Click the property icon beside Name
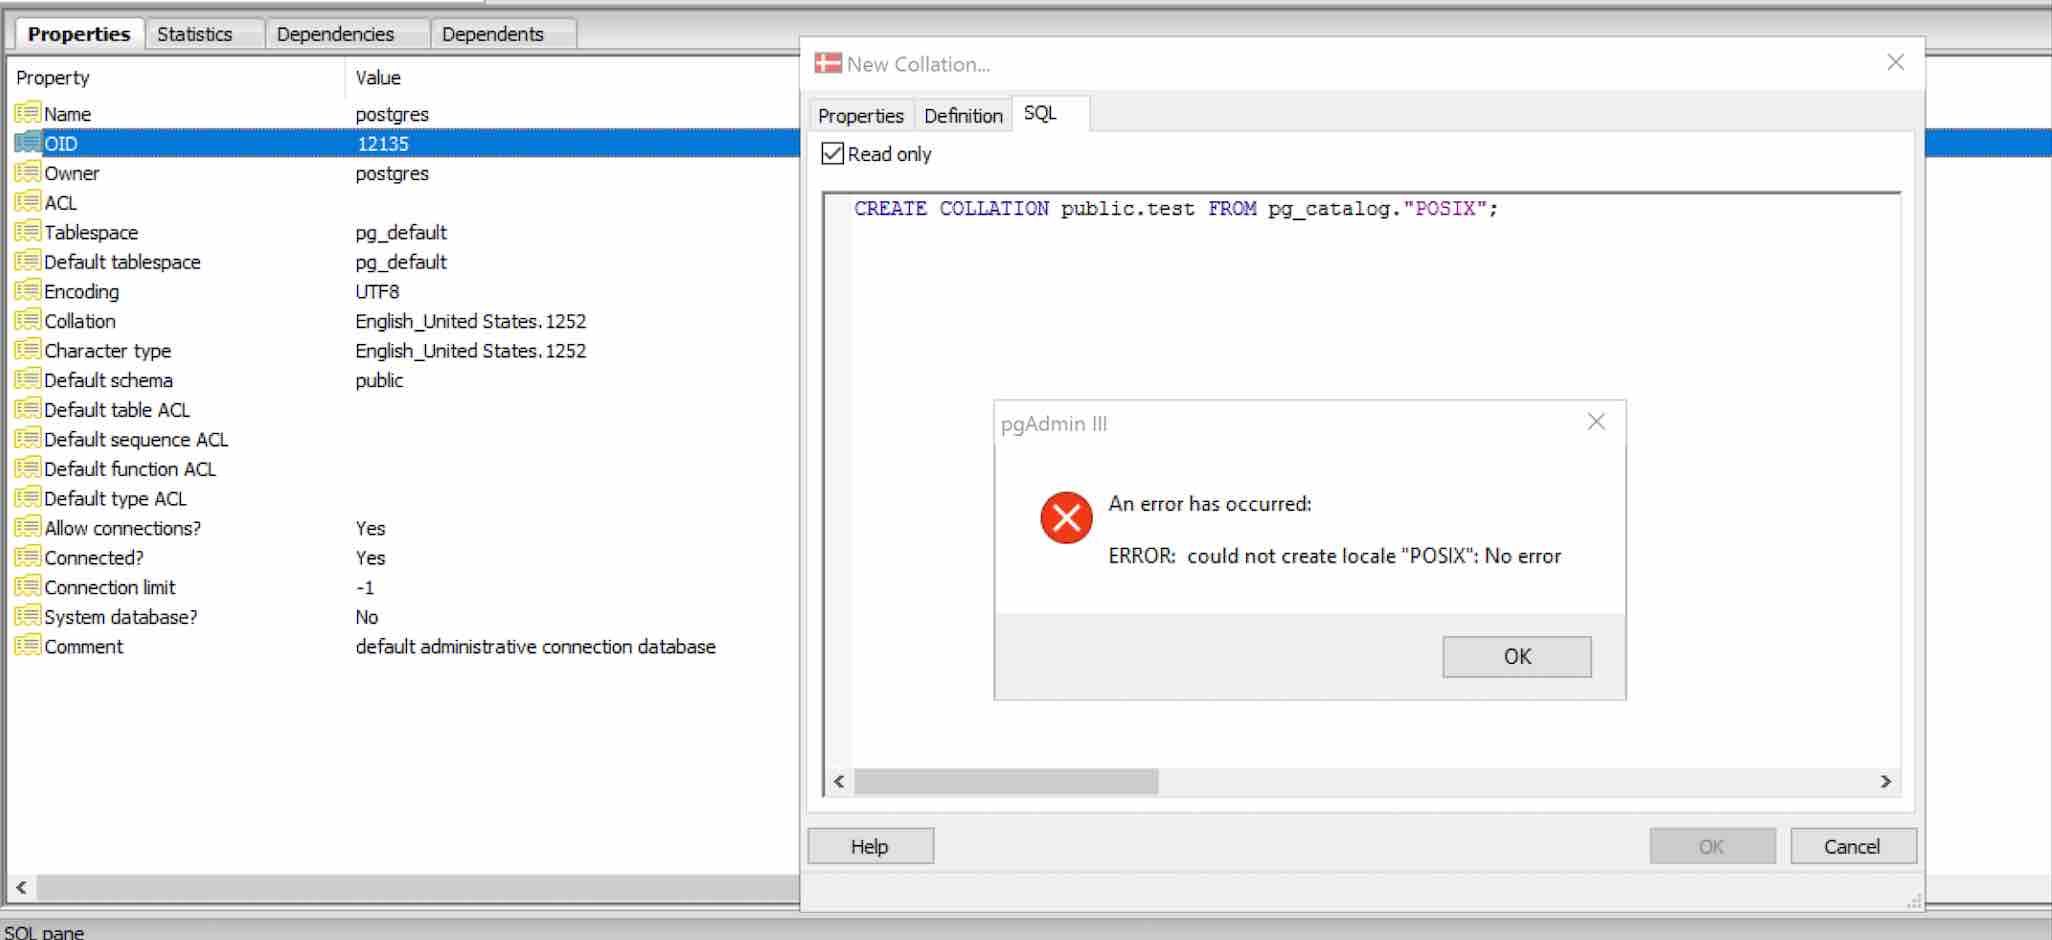2052x940 pixels. 27,114
